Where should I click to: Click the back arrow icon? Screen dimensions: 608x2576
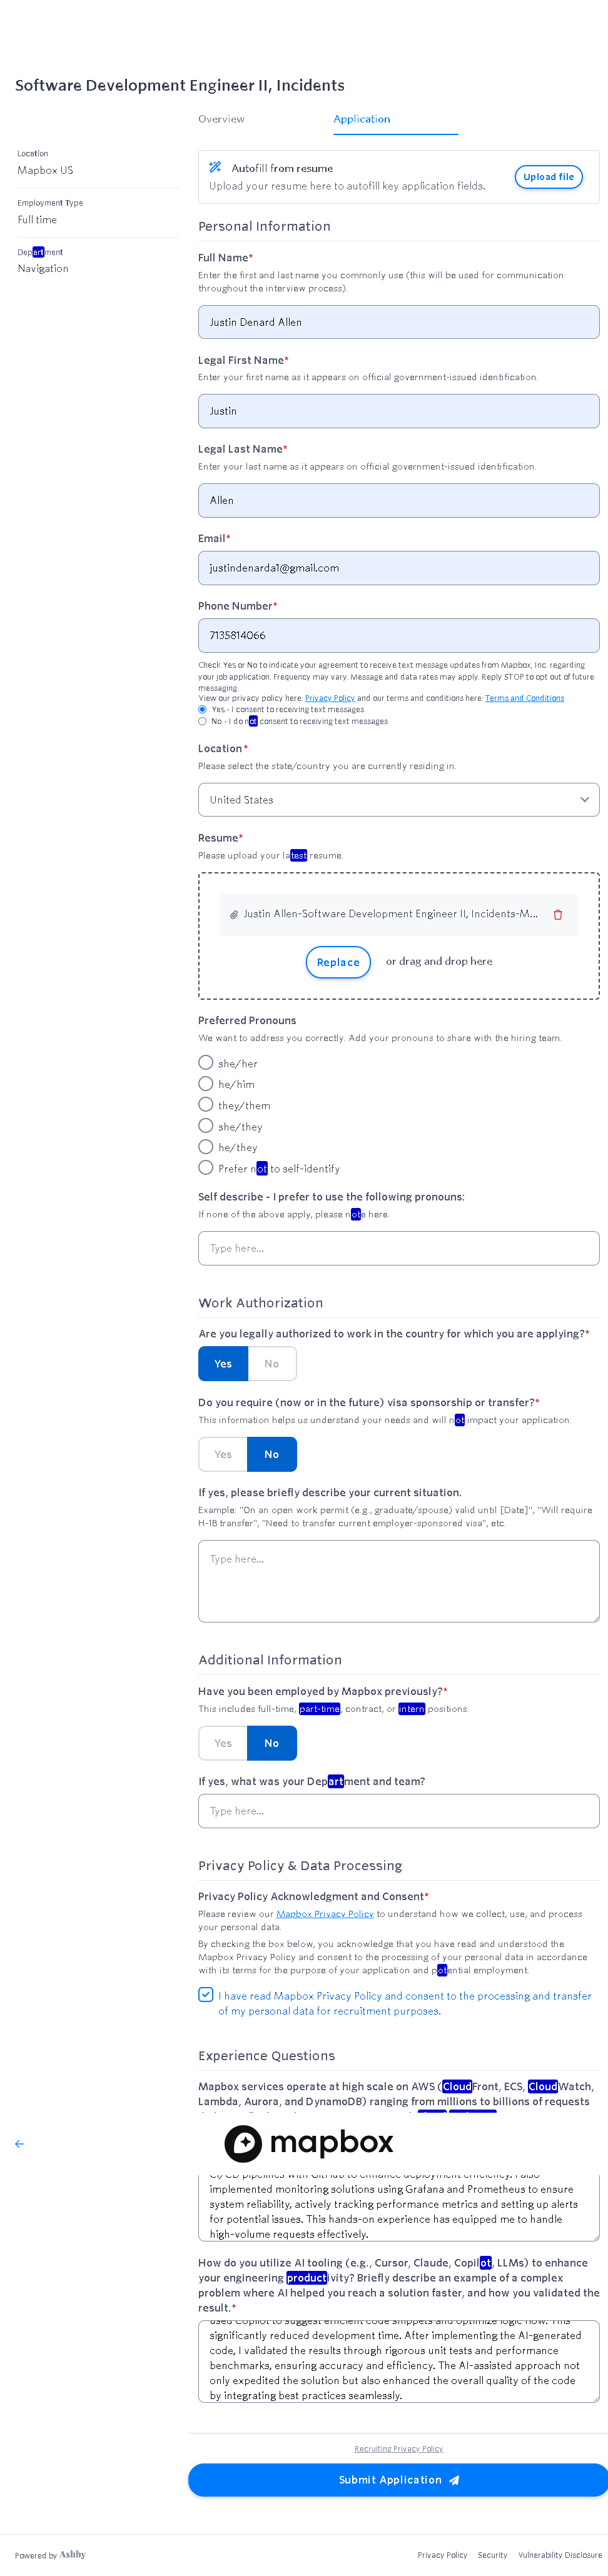point(19,2143)
